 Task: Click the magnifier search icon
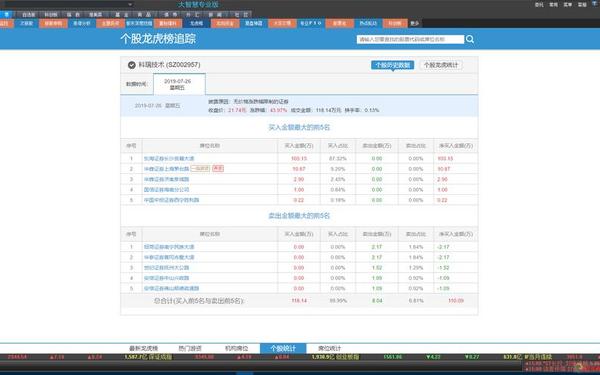(x=470, y=39)
